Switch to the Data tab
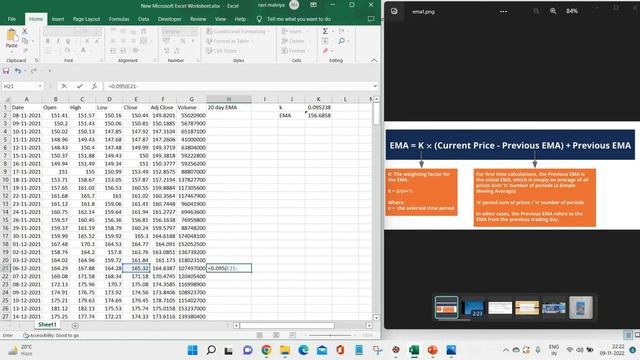The image size is (640, 360). 143,19
